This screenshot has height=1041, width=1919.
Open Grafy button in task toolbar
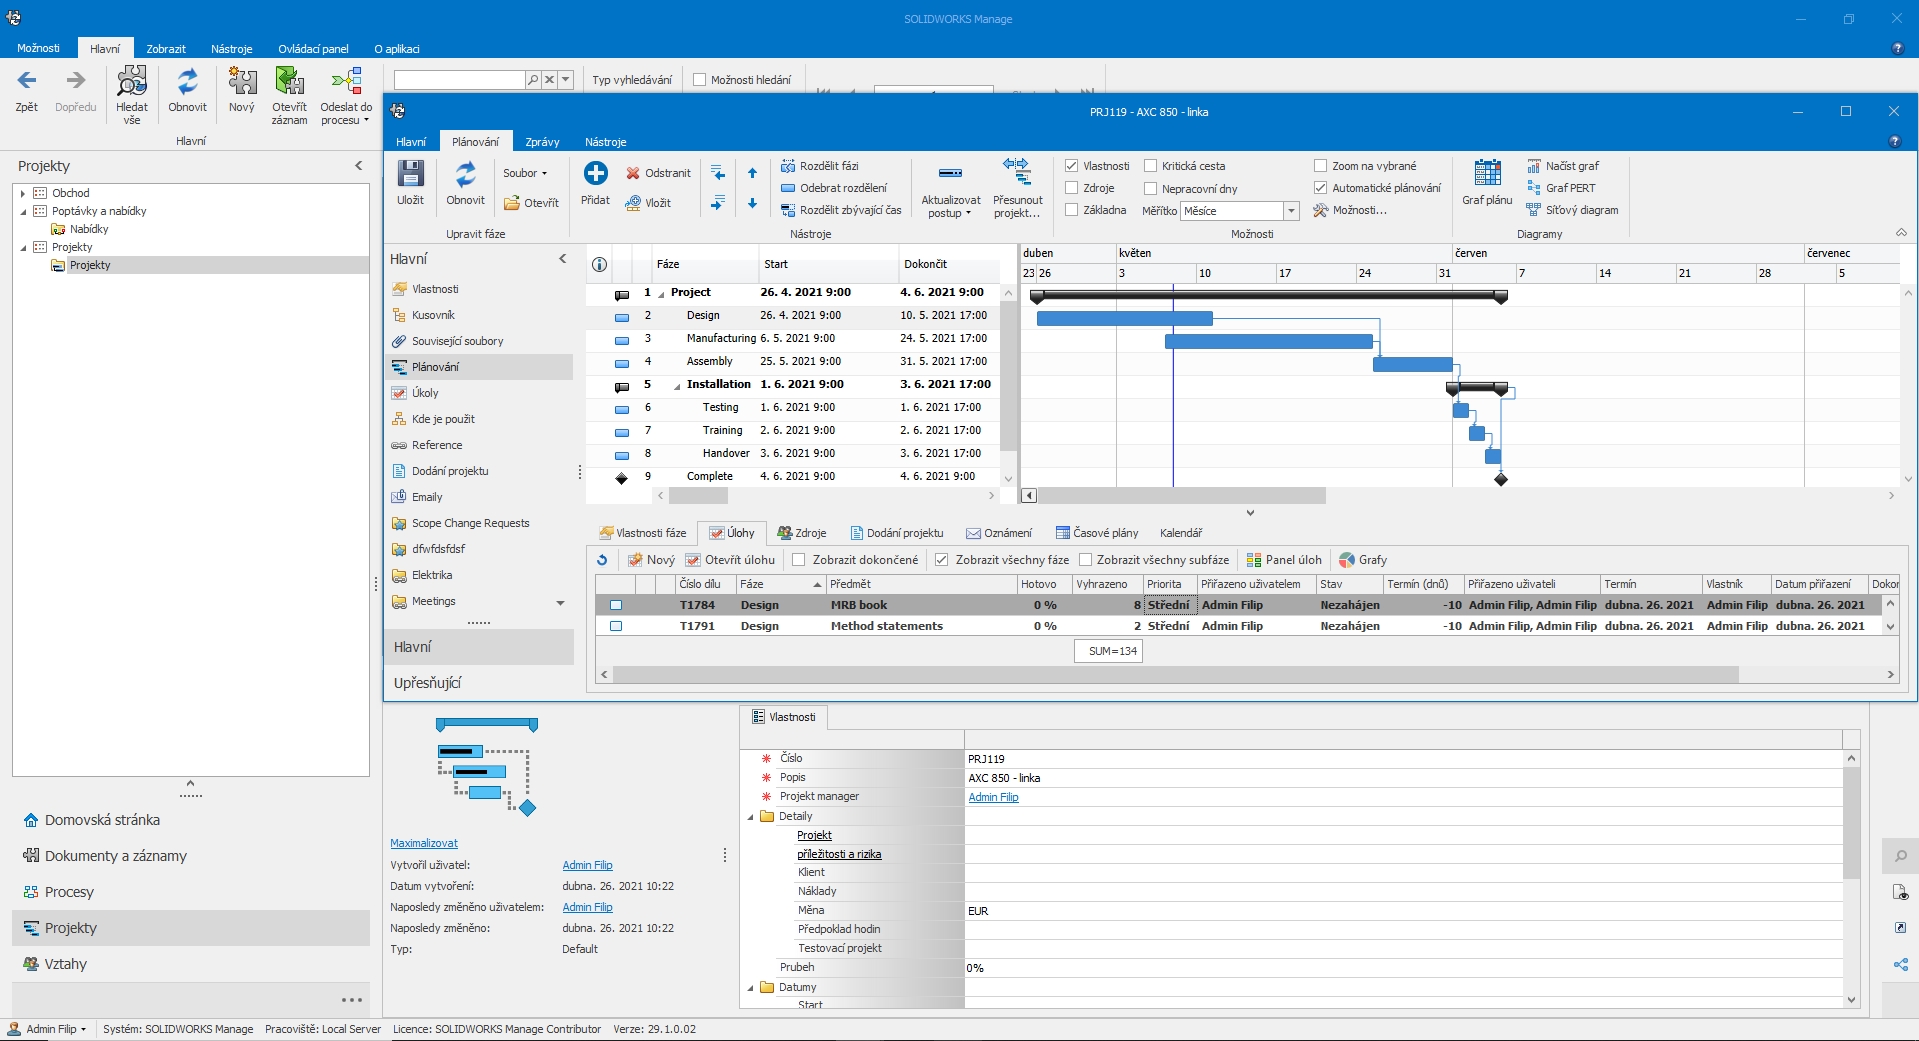pyautogui.click(x=1363, y=560)
